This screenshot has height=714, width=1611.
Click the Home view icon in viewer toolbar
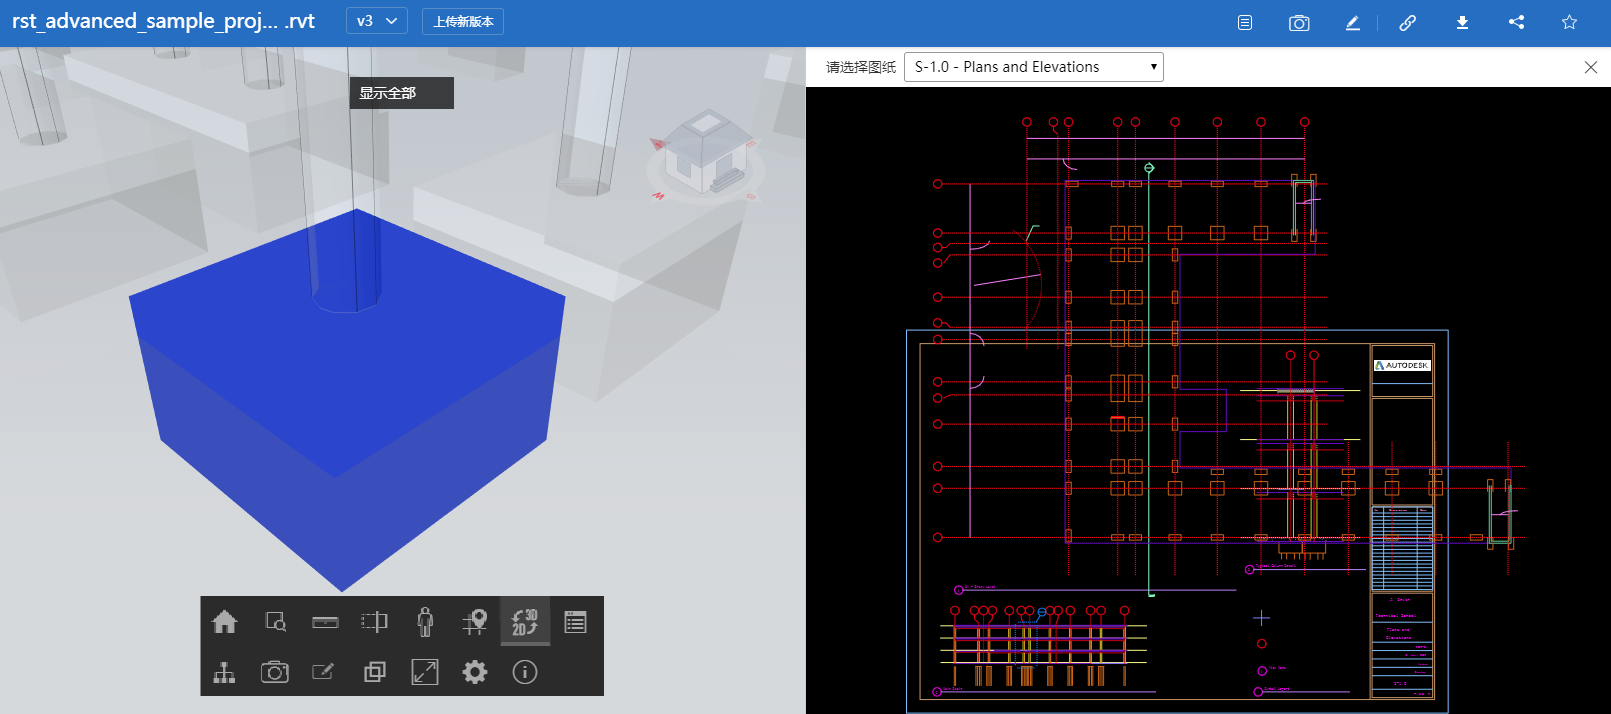(x=225, y=622)
